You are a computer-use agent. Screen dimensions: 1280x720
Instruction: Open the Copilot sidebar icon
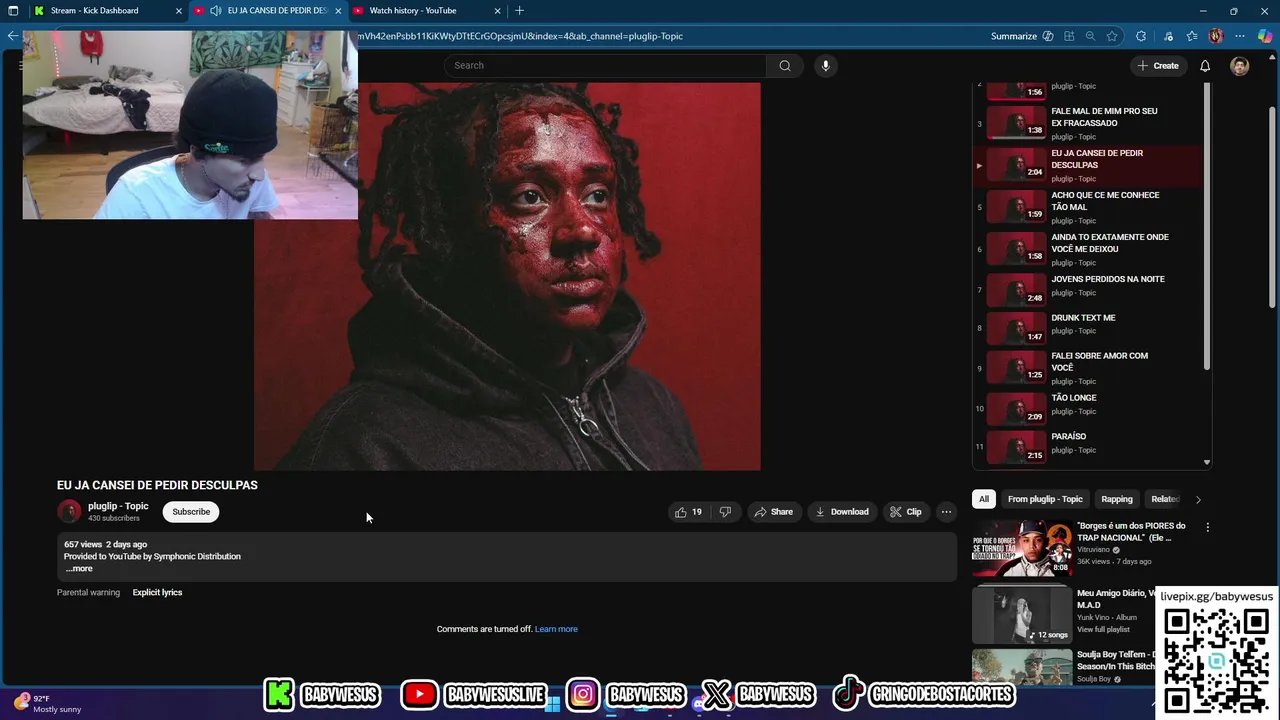pos(1265,36)
